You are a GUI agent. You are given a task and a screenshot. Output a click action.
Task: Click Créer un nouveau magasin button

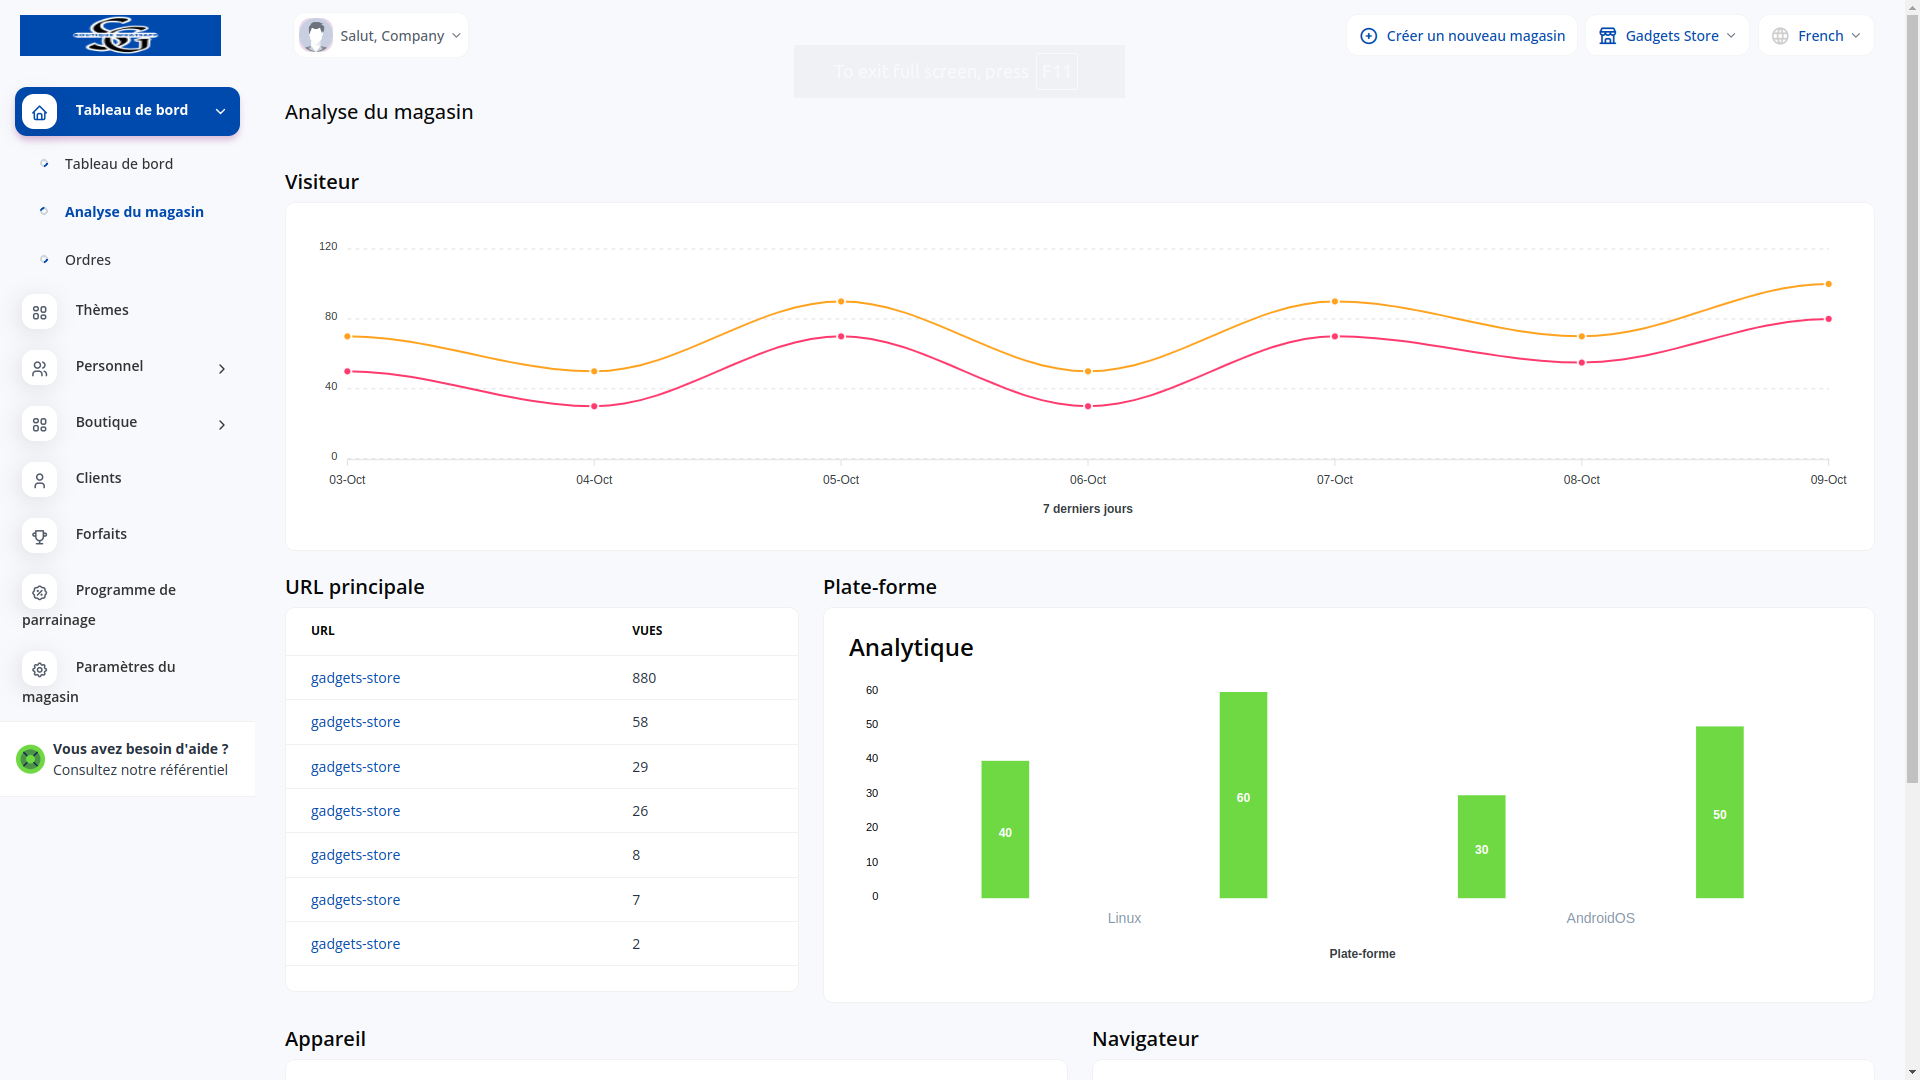point(1462,35)
